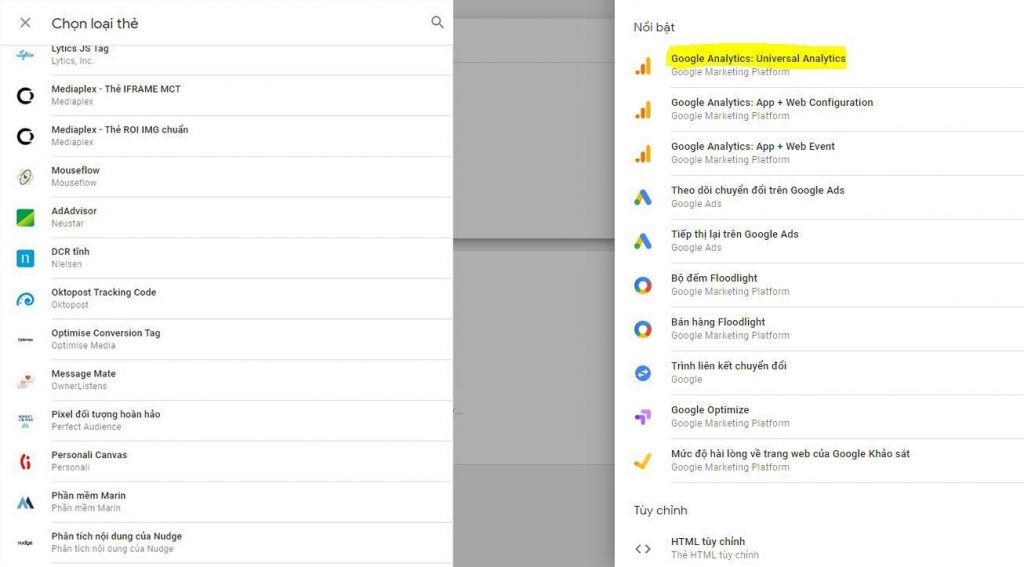Click App + Web Event analytics icon
1024x567 pixels.
pyautogui.click(x=643, y=154)
